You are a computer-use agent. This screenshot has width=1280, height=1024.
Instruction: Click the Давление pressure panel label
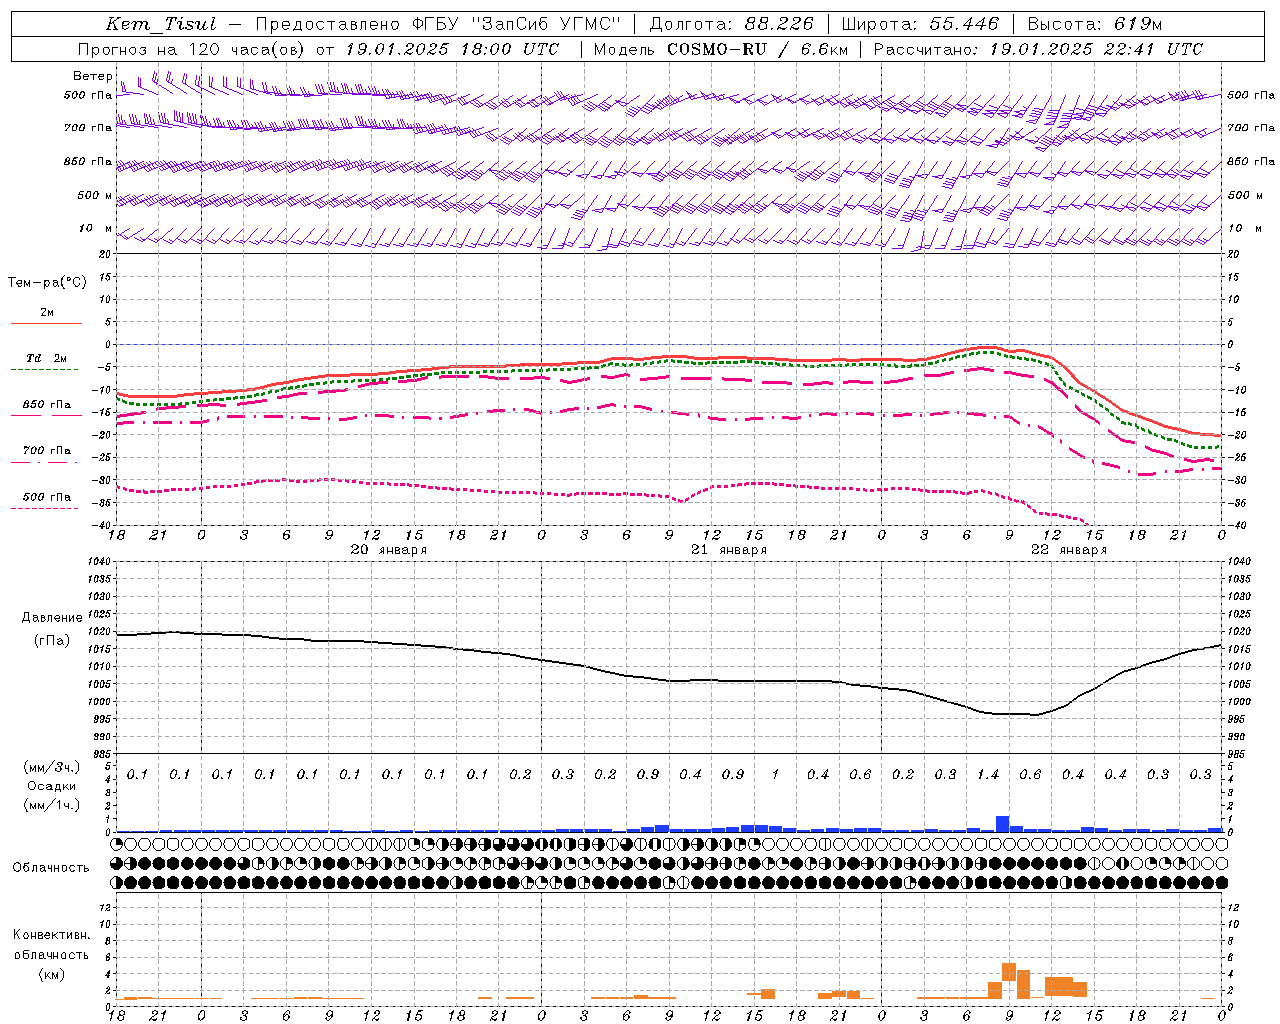pyautogui.click(x=52, y=618)
